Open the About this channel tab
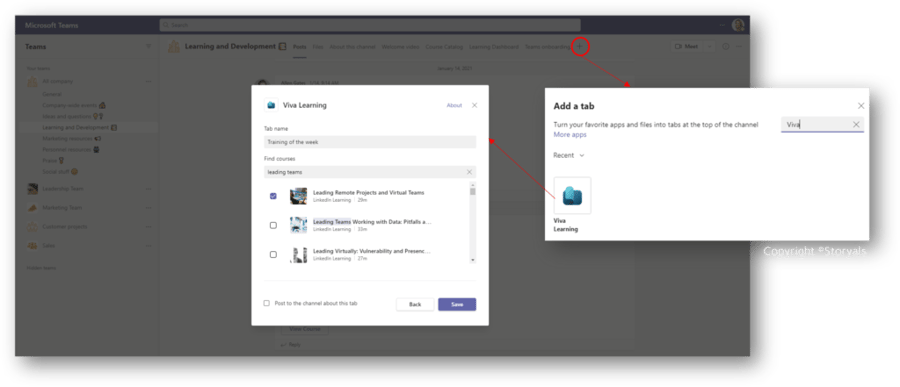Viewport: 900px width, 387px height. click(x=352, y=47)
